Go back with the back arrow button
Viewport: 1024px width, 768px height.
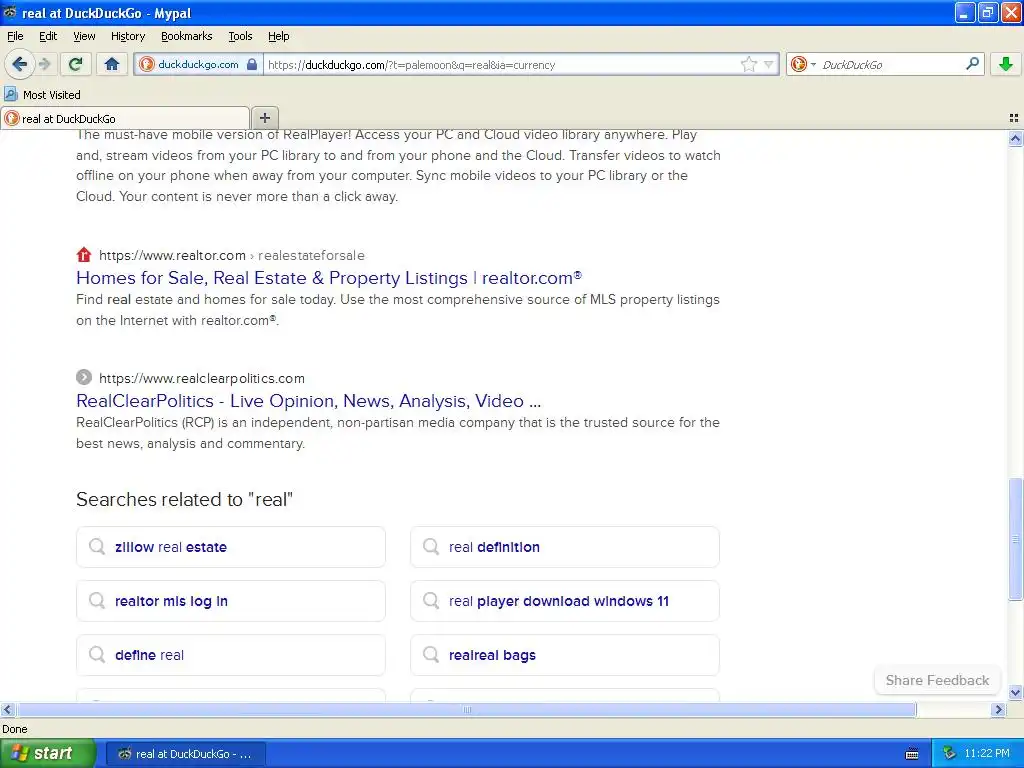(x=19, y=64)
